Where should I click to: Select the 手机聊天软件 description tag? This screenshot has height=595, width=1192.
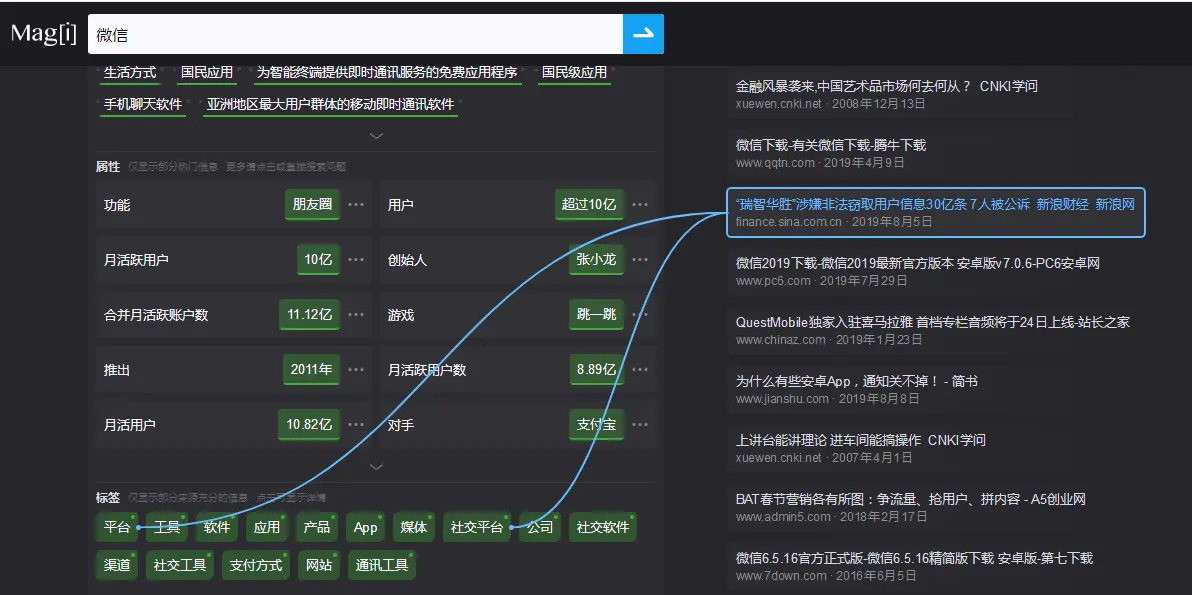(x=143, y=105)
